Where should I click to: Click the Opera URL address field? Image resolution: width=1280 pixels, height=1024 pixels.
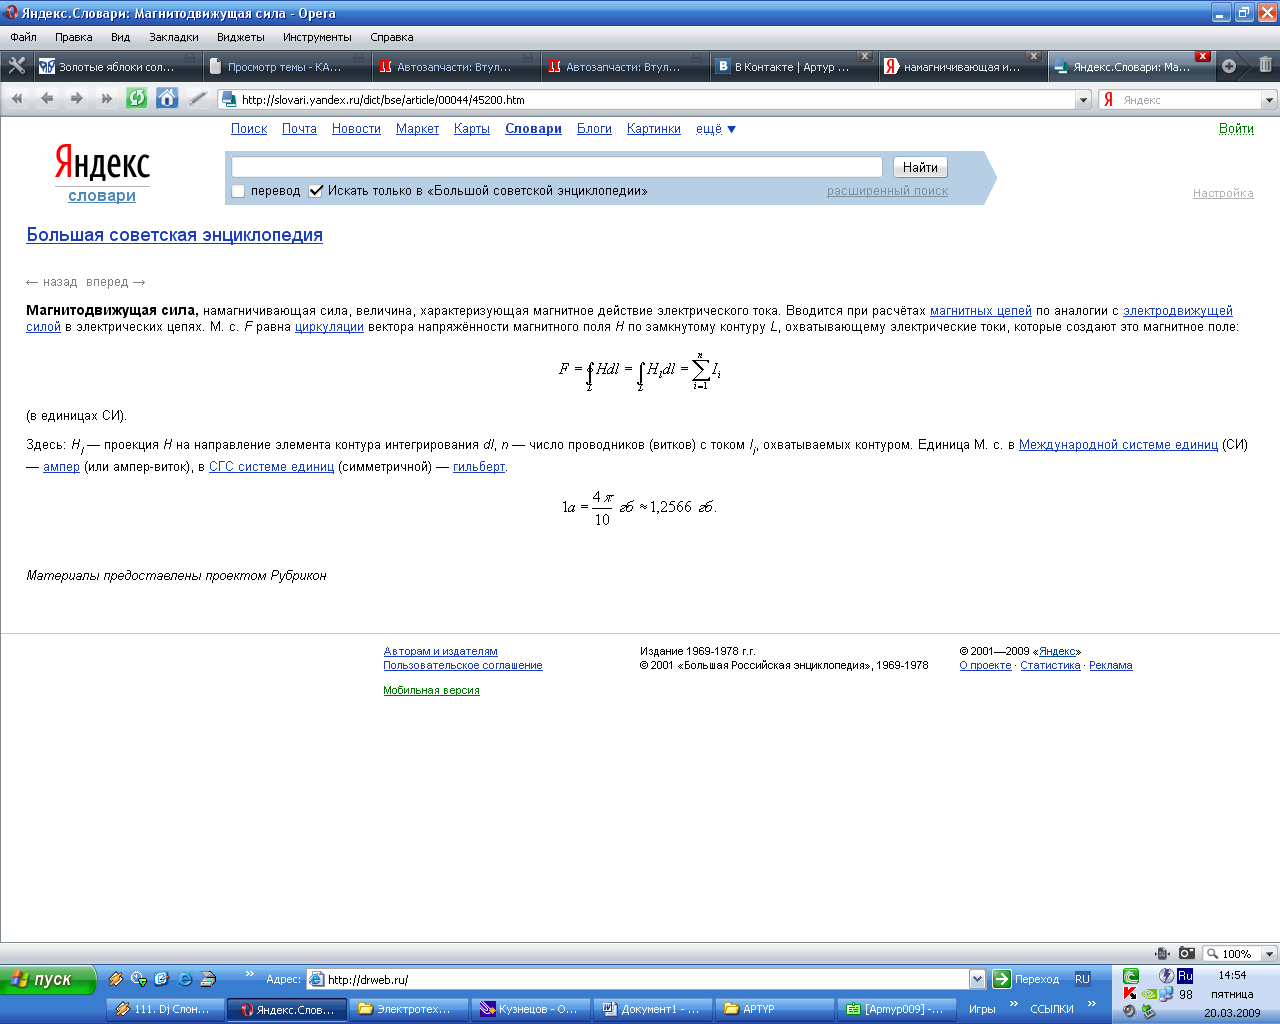pos(655,100)
